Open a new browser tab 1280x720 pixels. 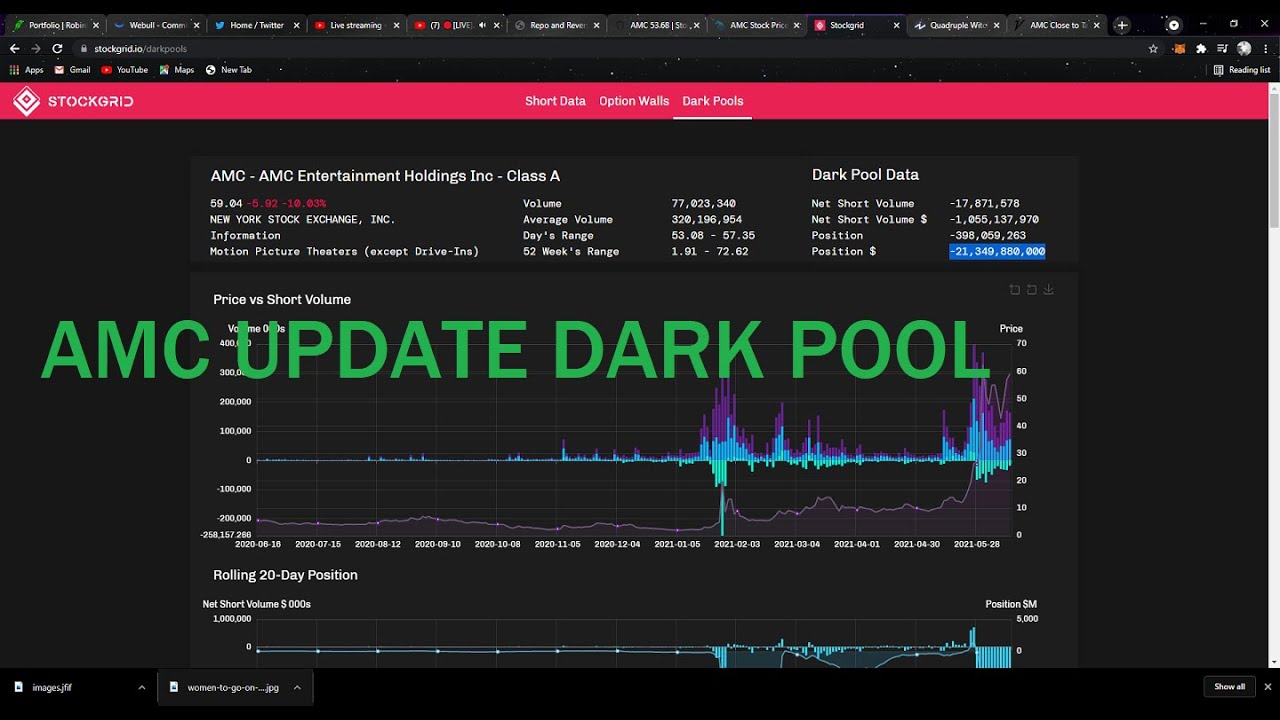[x=1122, y=25]
